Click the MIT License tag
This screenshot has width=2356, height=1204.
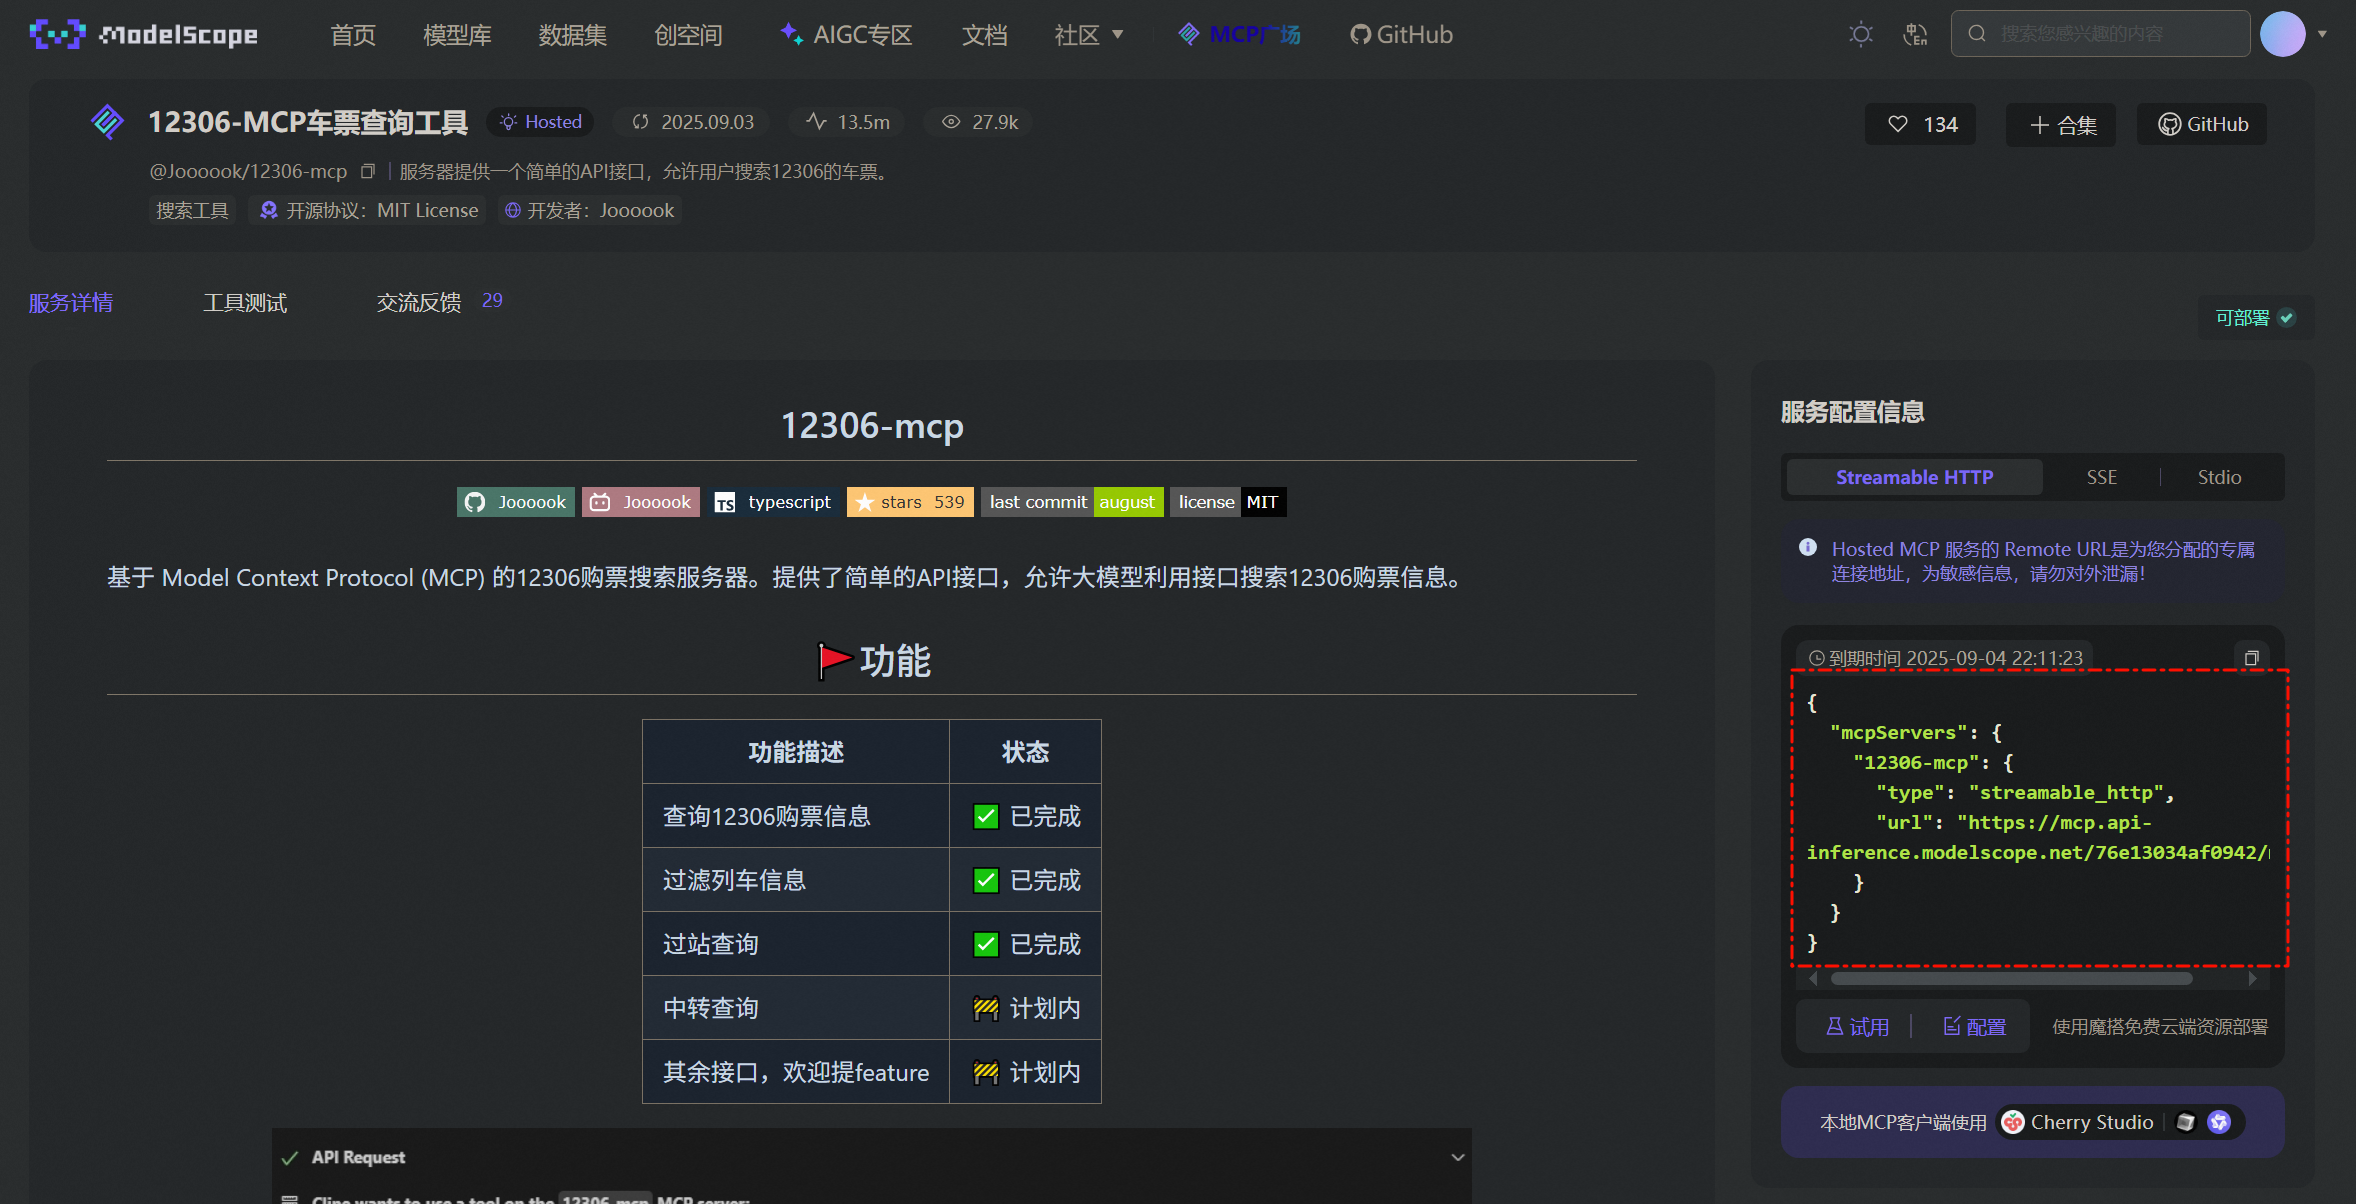pyautogui.click(x=369, y=210)
